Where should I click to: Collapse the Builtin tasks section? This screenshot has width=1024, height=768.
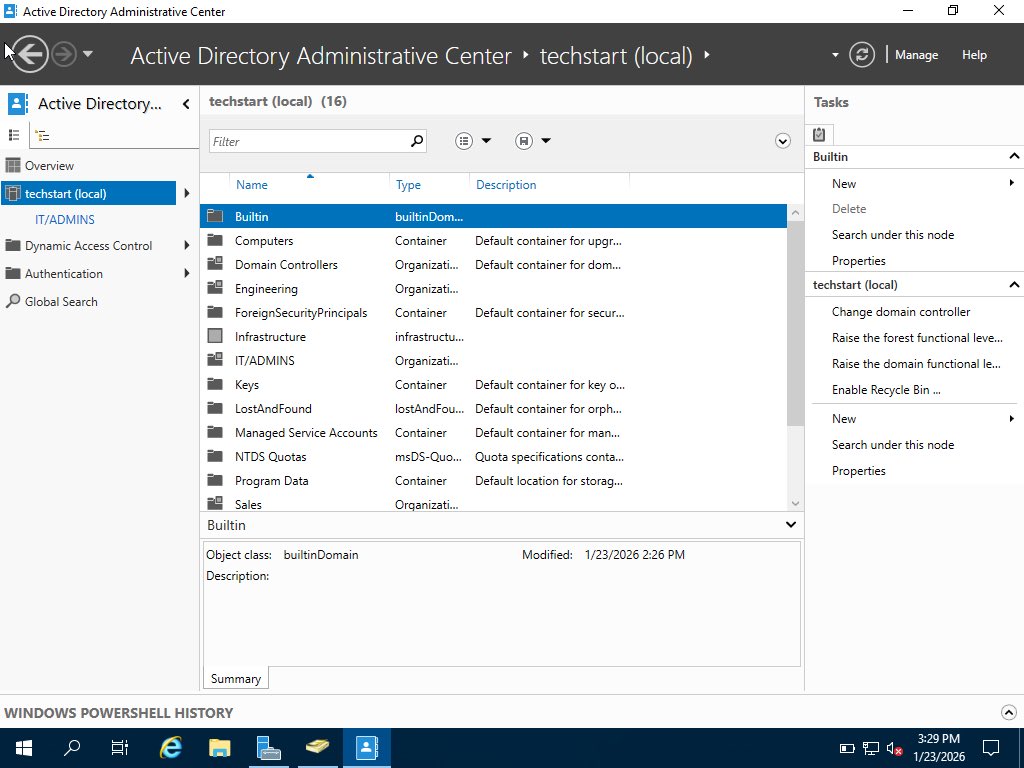click(1014, 156)
